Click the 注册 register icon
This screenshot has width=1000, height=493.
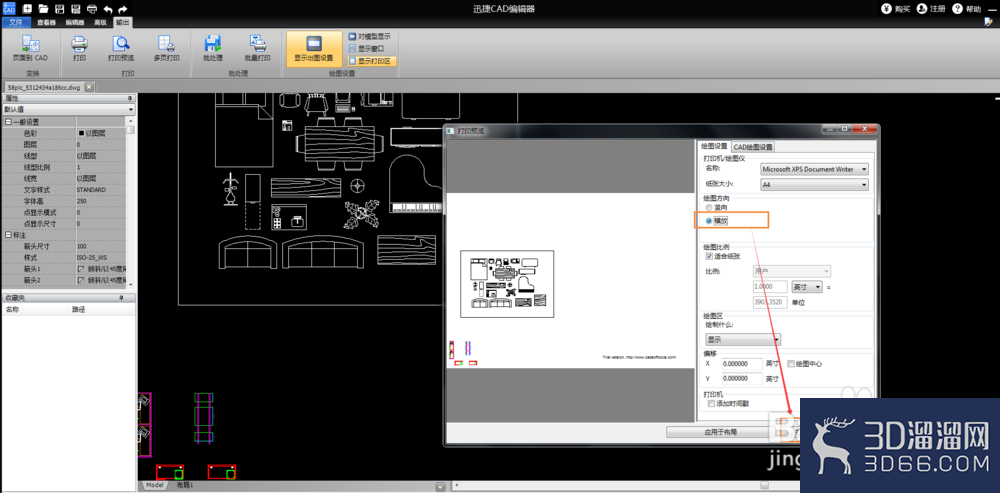(922, 9)
